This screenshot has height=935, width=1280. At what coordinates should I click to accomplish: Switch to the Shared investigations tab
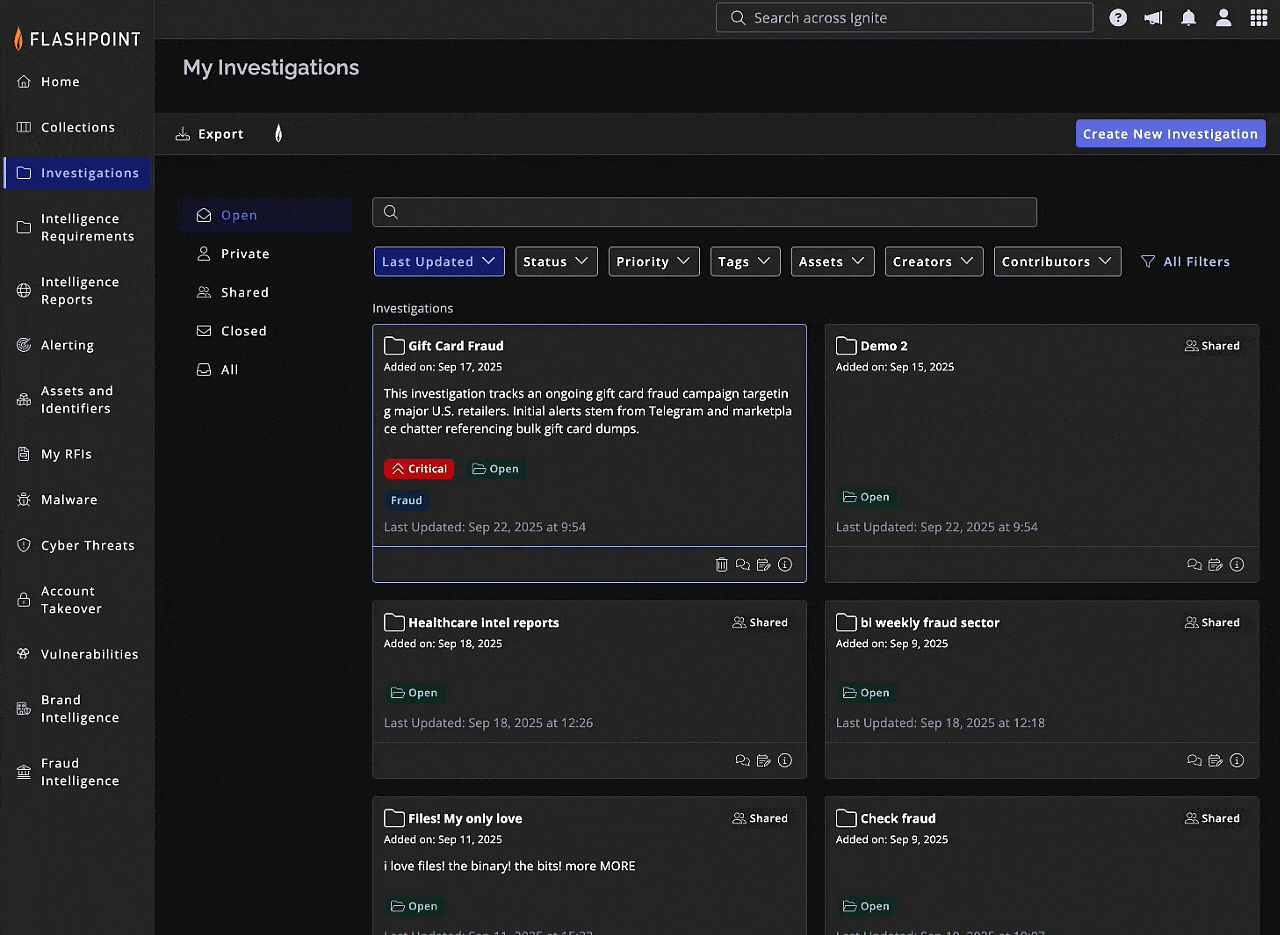(244, 293)
